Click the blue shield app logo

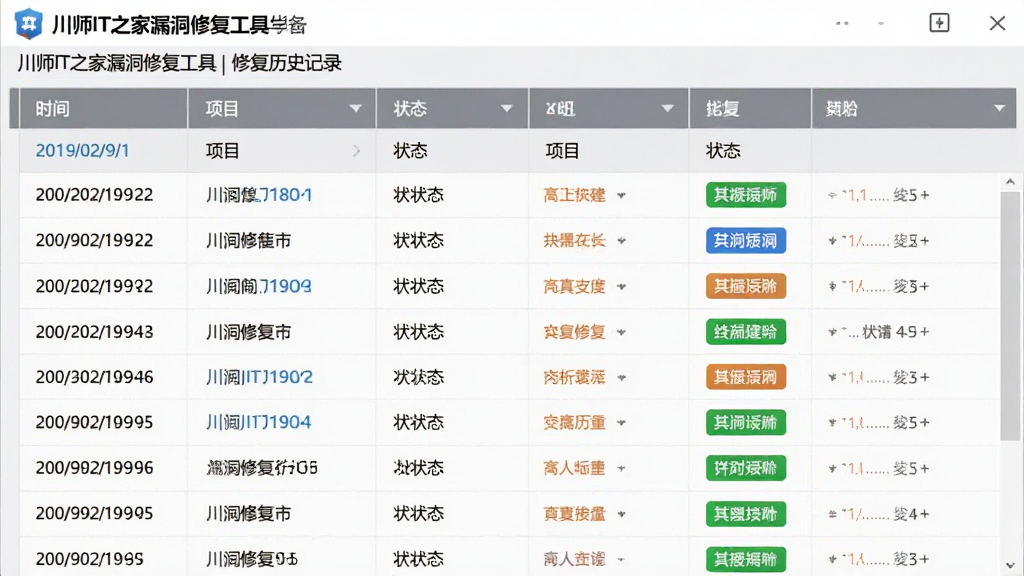pos(28,24)
